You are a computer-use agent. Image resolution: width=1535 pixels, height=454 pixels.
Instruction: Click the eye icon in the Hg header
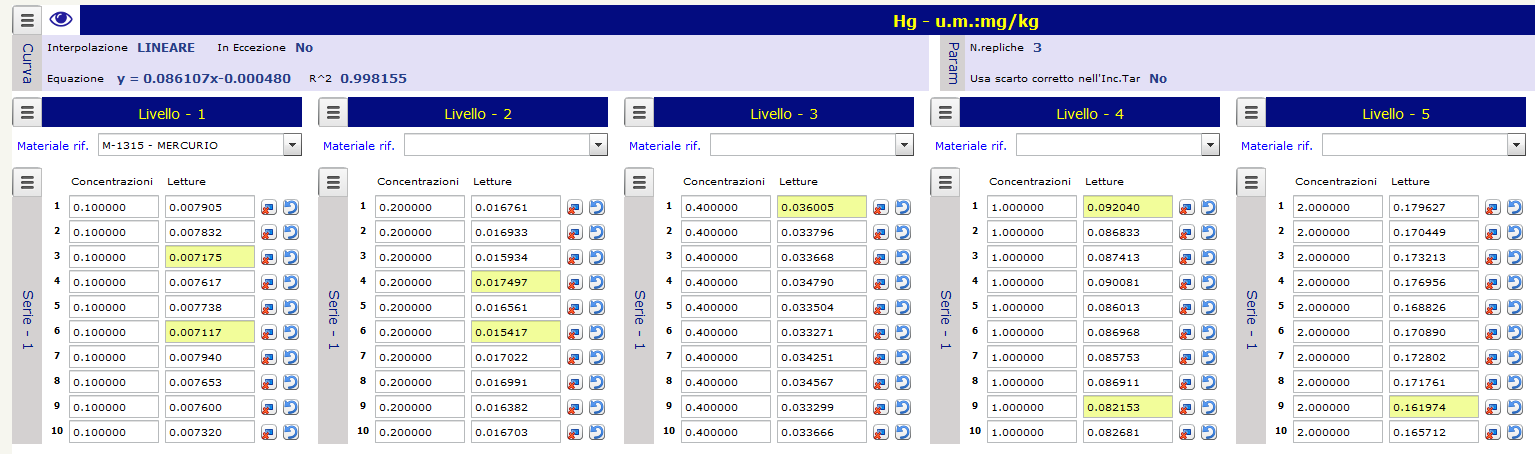[61, 20]
